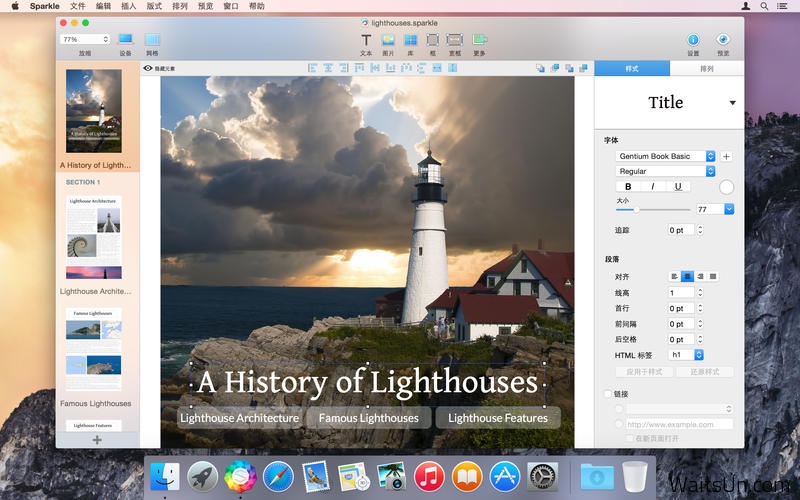
Task: Open the round text color swatch
Action: (726, 187)
